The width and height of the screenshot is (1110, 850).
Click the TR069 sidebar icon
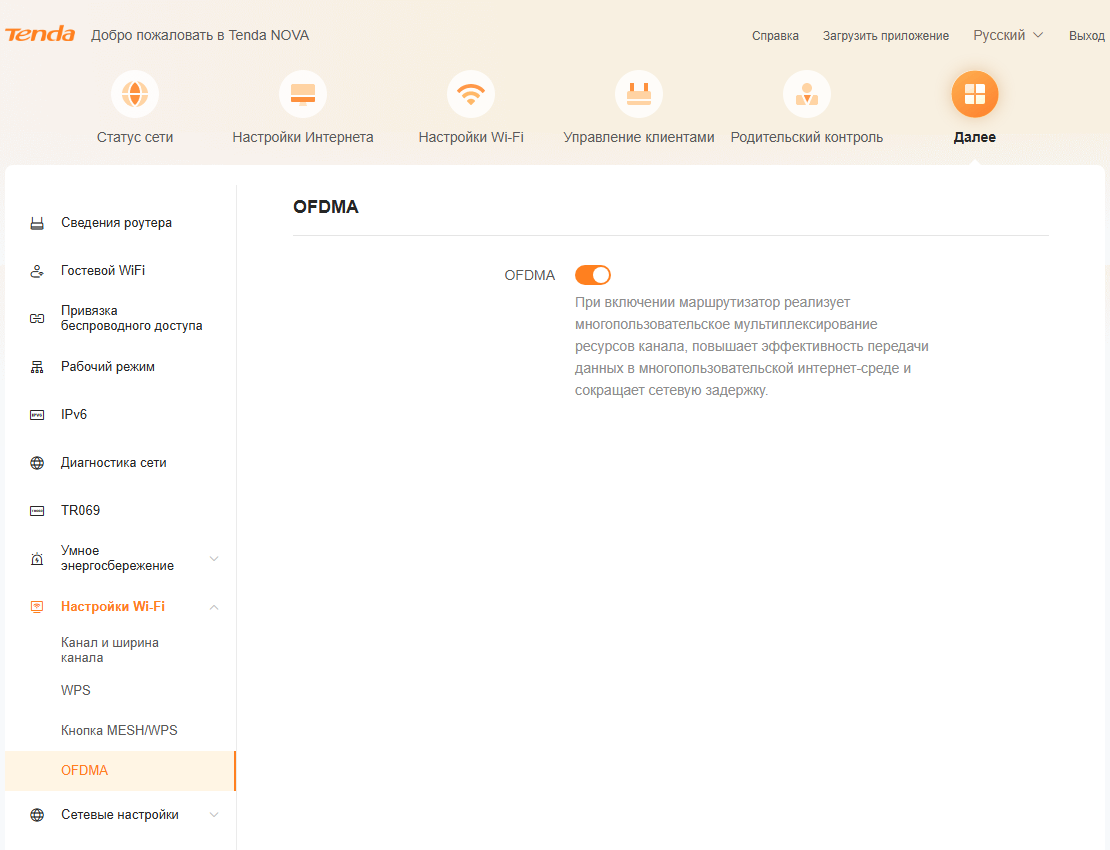click(x=37, y=511)
